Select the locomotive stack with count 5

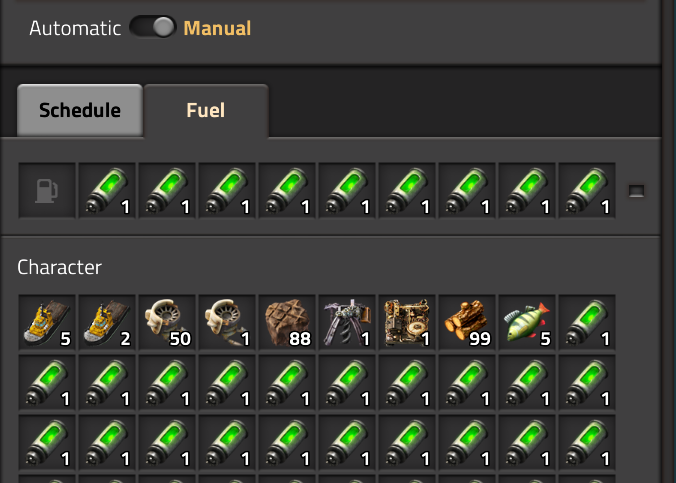(46, 322)
